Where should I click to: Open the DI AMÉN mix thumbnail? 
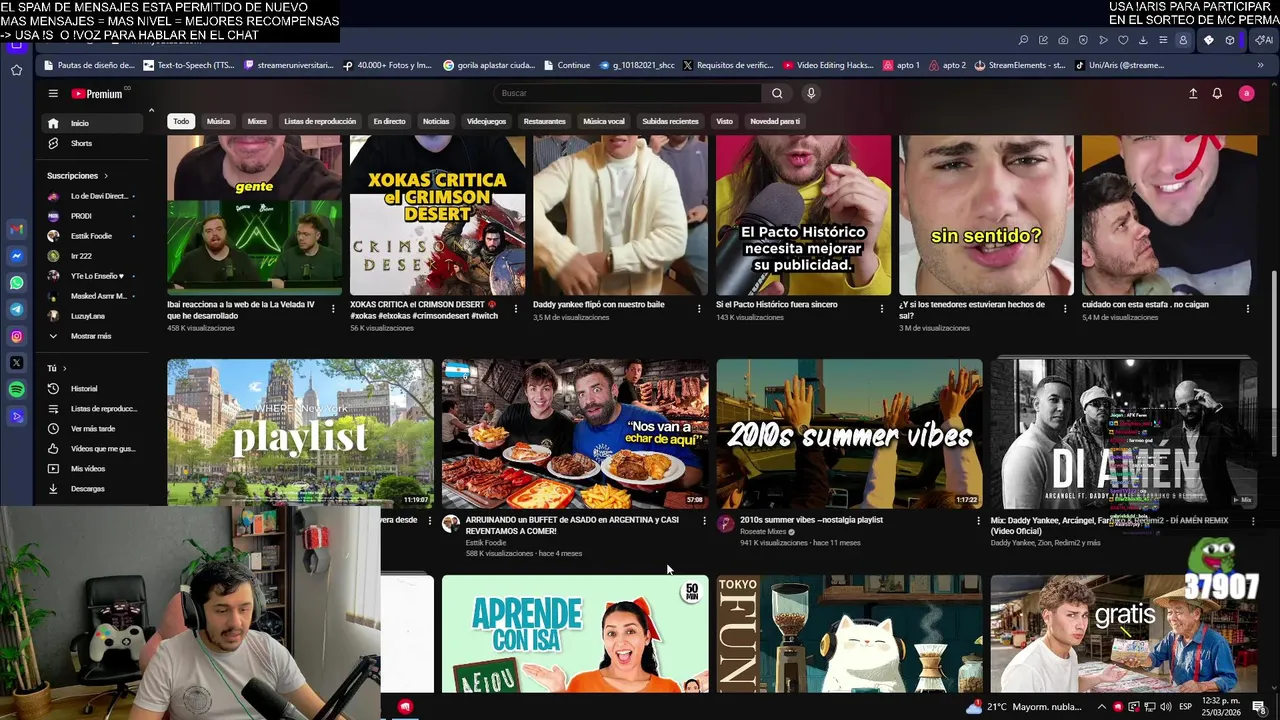[1124, 434]
